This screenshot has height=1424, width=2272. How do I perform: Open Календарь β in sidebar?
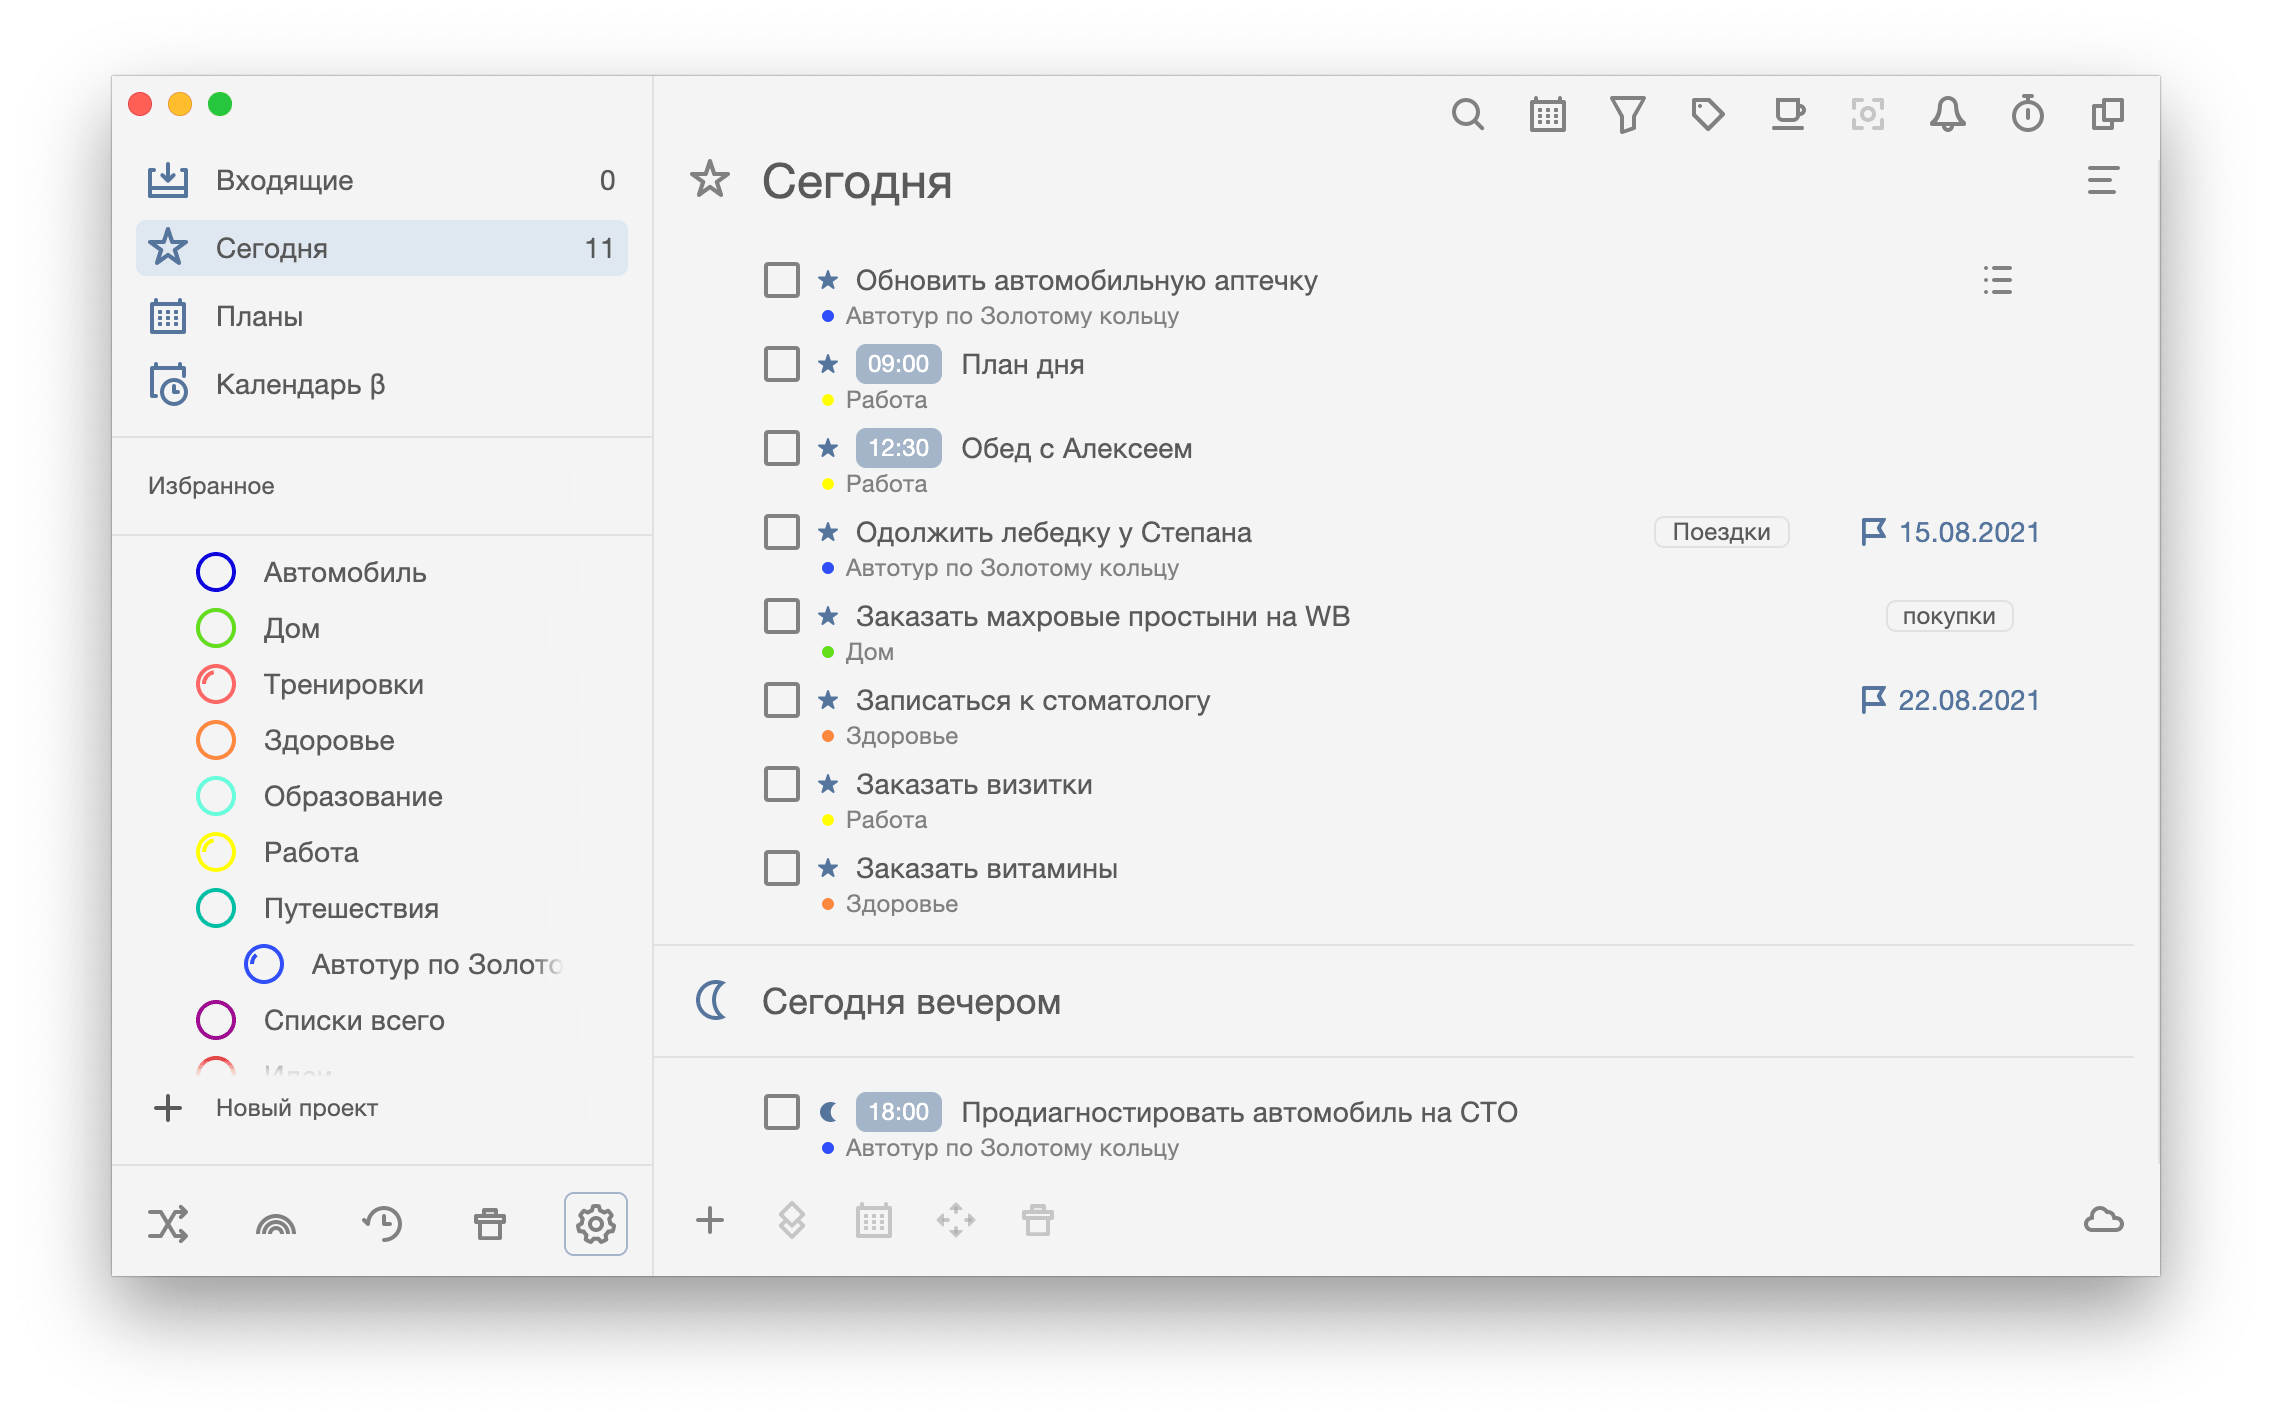click(x=382, y=384)
